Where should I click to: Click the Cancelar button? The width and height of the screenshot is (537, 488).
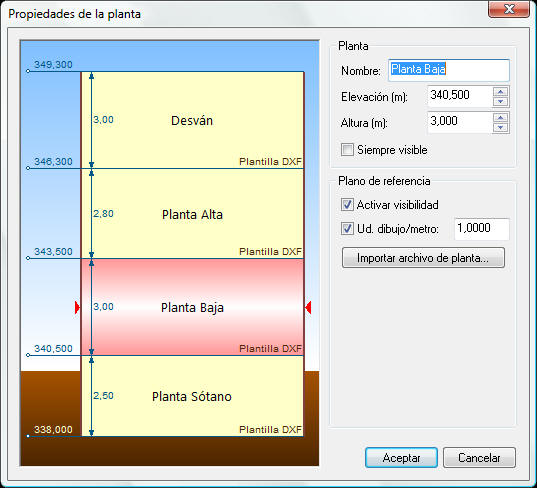coord(479,458)
